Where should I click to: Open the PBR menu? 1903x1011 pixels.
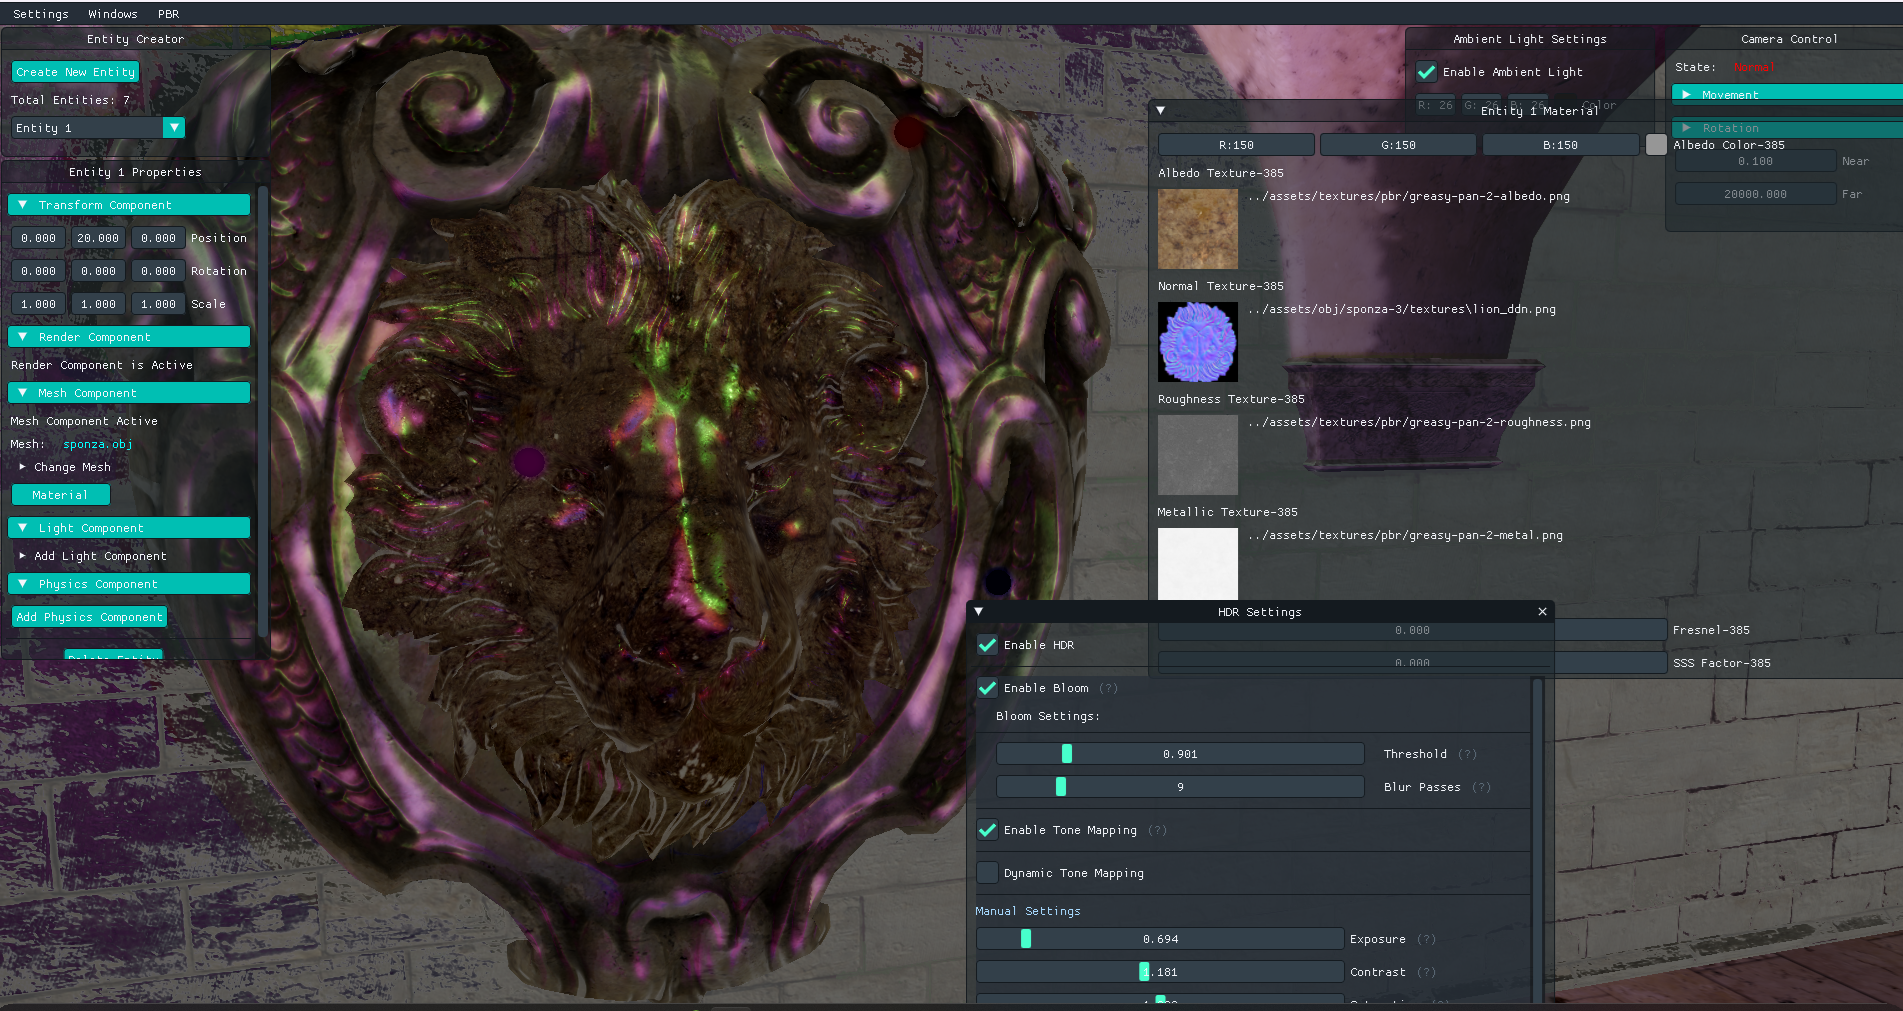pos(169,14)
